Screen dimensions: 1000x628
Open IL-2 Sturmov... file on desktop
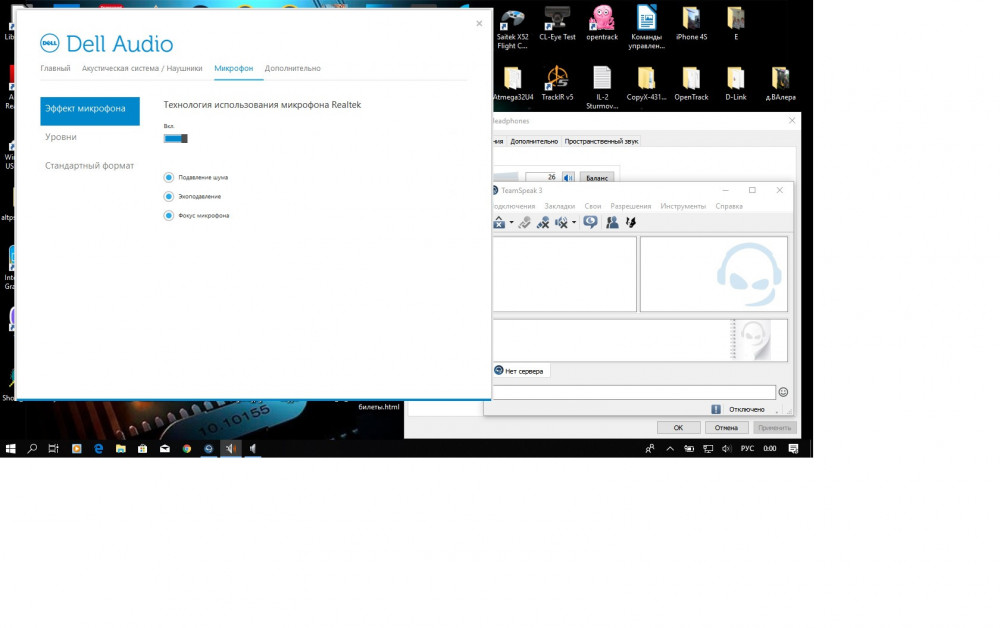click(x=602, y=88)
